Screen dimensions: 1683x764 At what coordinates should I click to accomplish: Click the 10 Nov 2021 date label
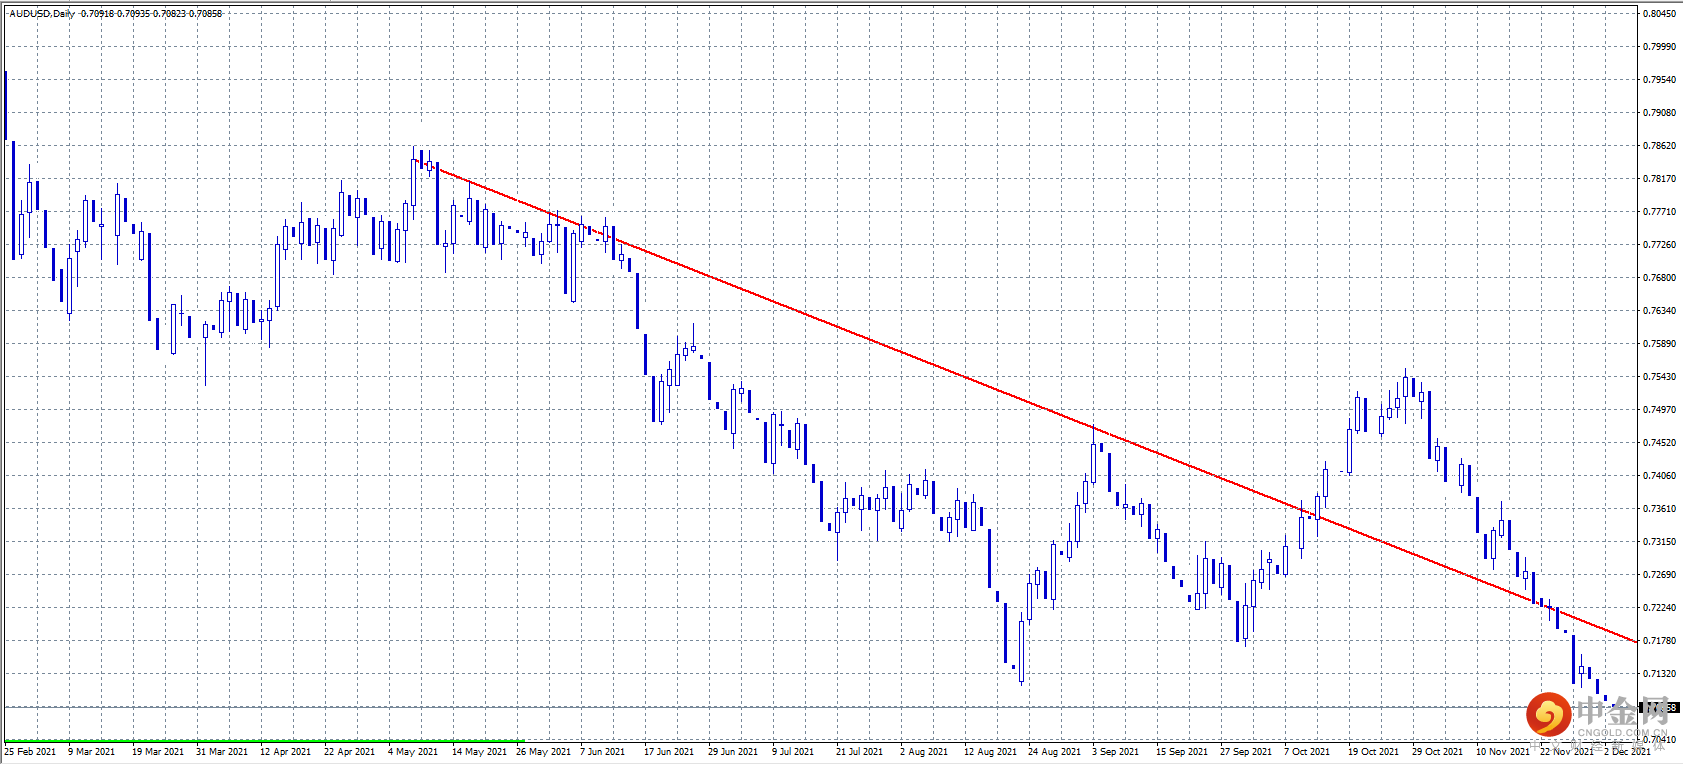(1503, 751)
